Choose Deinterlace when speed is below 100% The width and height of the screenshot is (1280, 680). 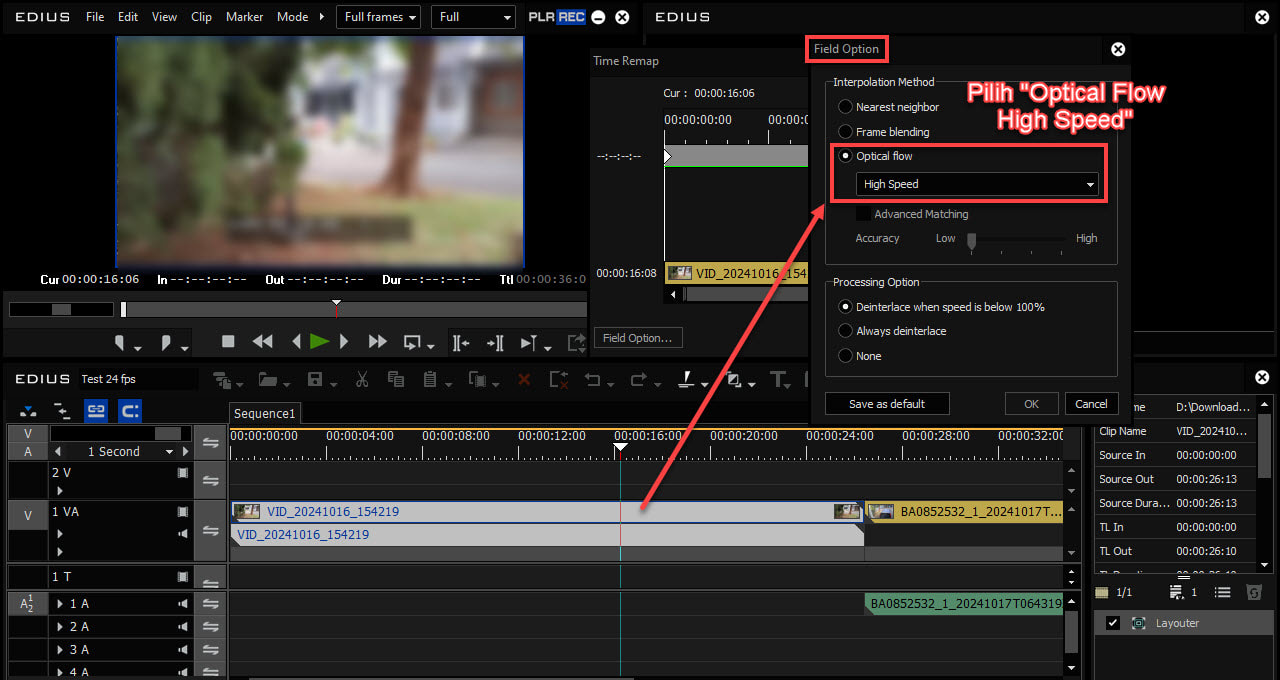click(846, 307)
